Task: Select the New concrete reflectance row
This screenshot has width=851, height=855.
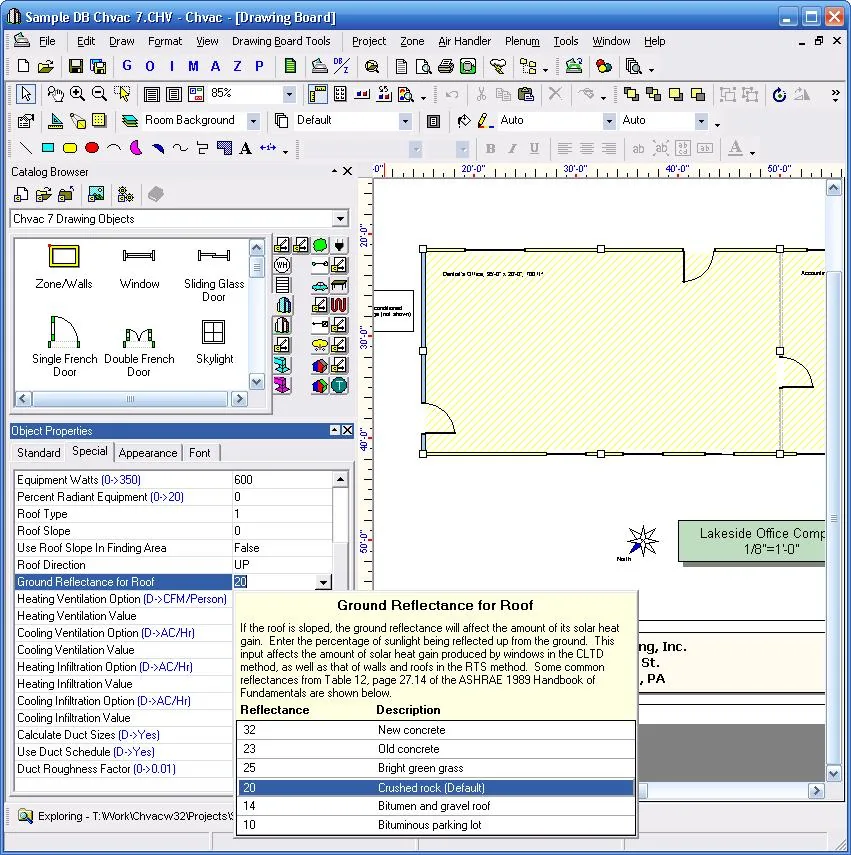Action: pos(436,730)
